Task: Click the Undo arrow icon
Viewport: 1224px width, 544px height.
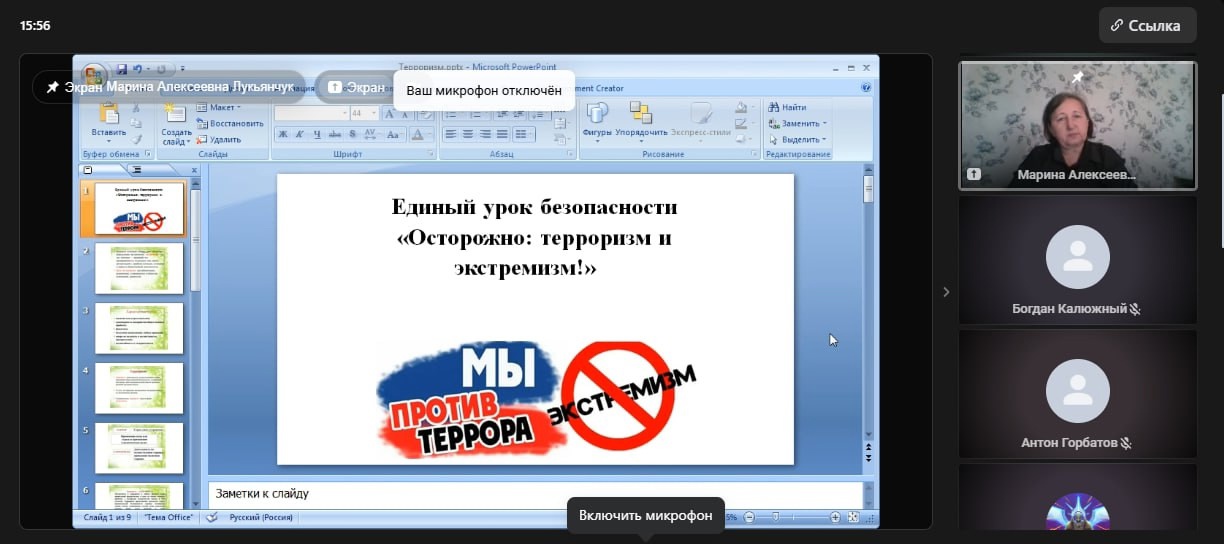Action: 137,69
